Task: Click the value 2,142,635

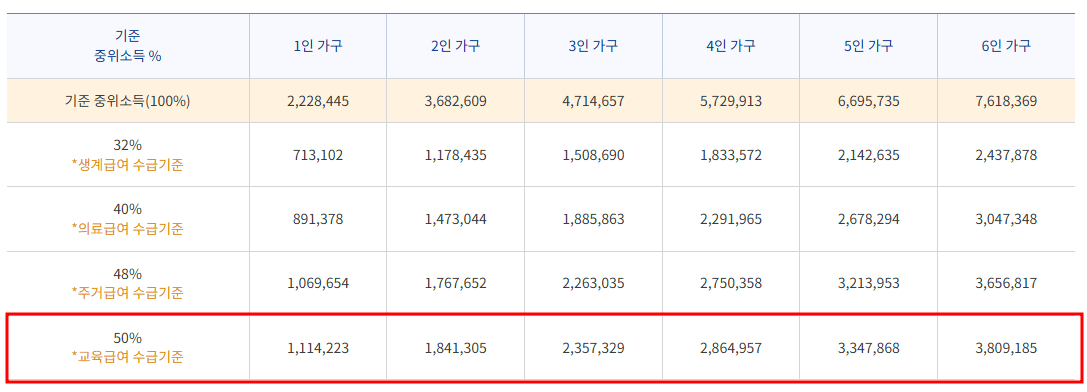Action: click(x=869, y=155)
